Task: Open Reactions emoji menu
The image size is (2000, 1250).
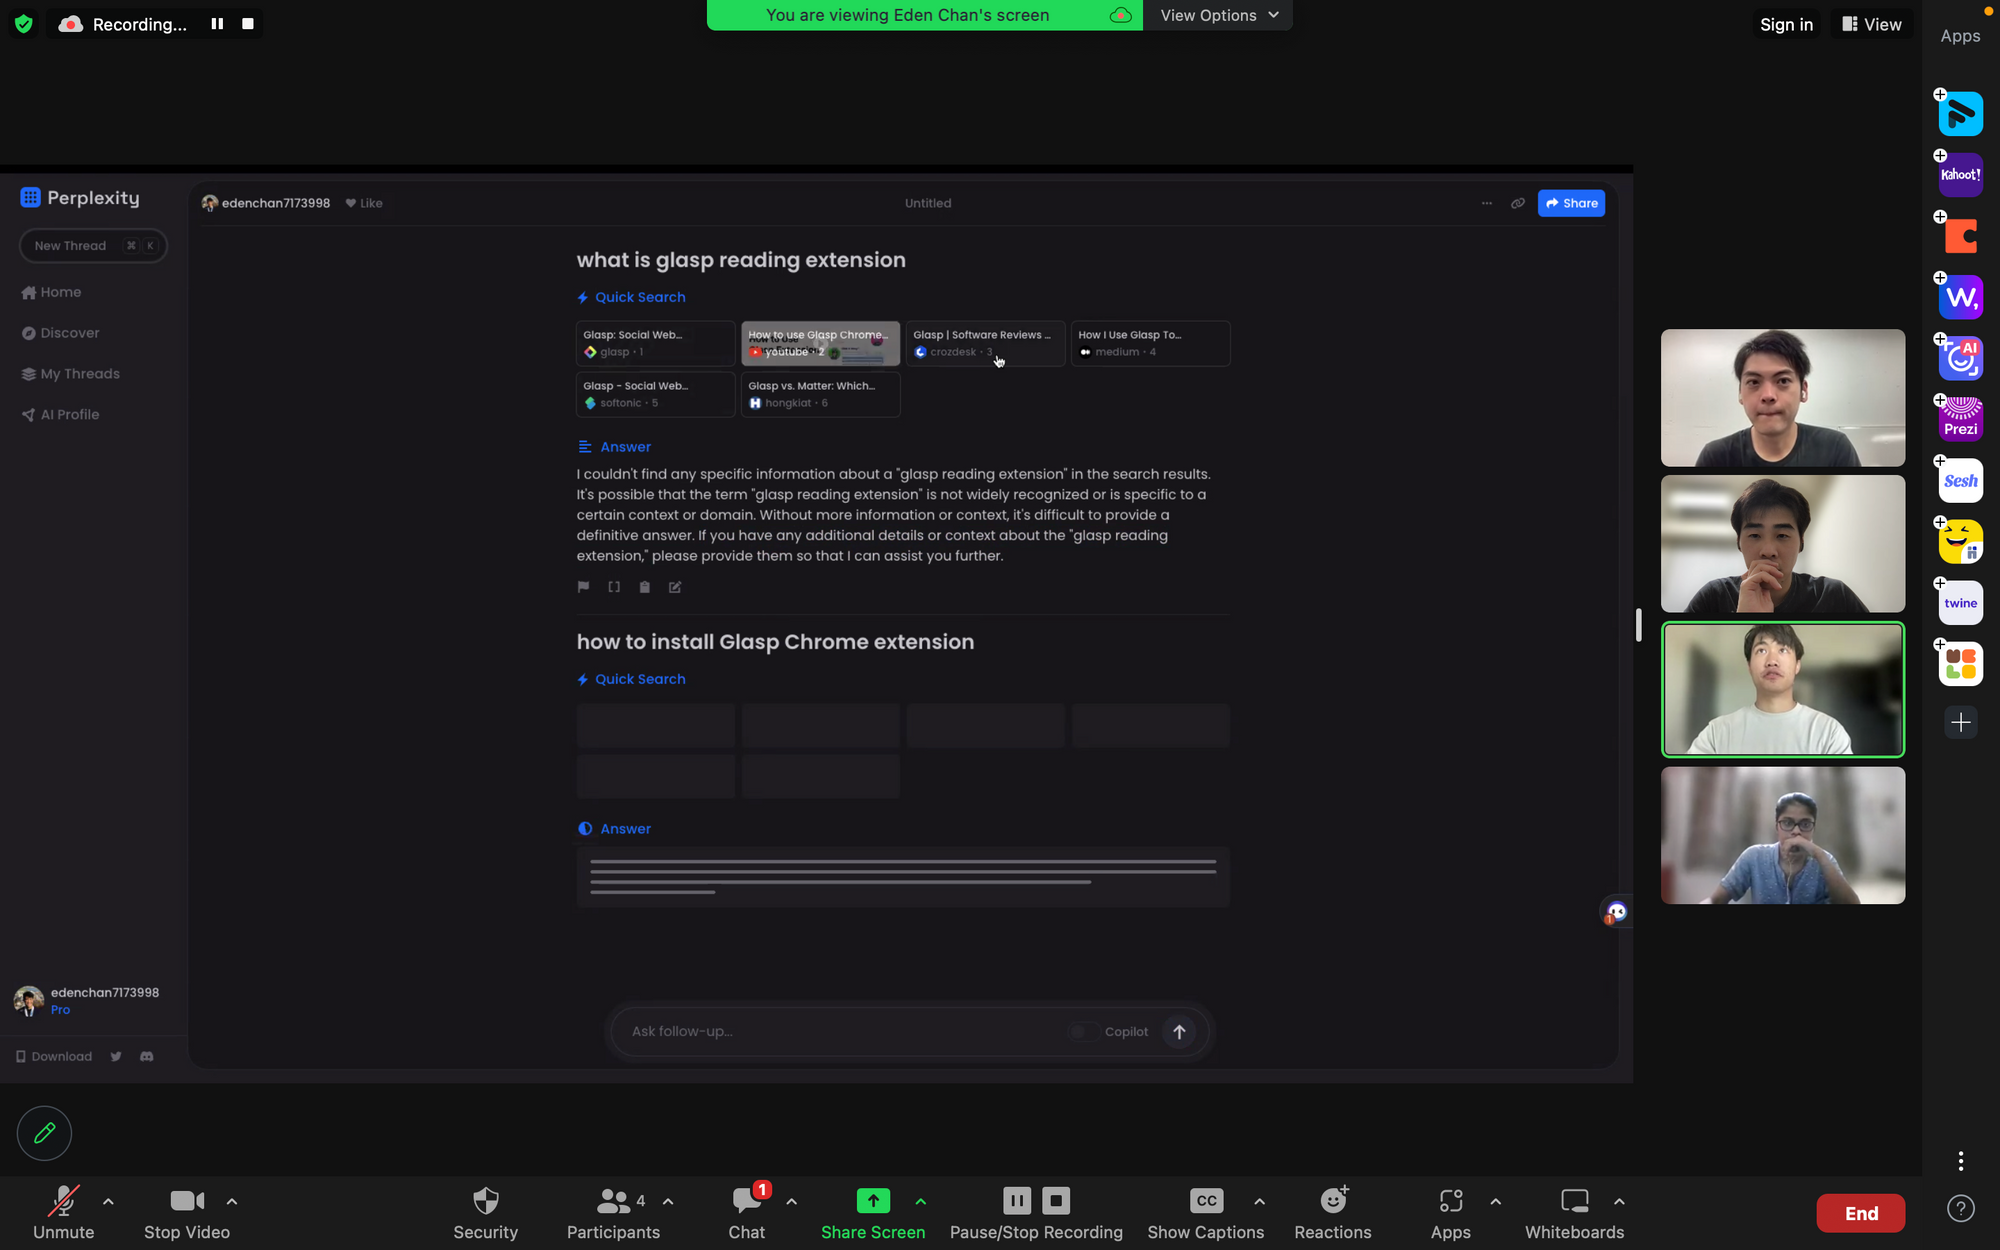Action: [1332, 1212]
